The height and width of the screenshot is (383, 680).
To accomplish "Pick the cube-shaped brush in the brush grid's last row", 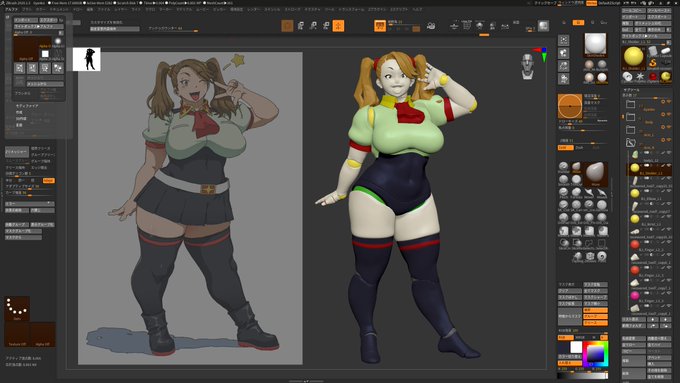I will pos(590,256).
